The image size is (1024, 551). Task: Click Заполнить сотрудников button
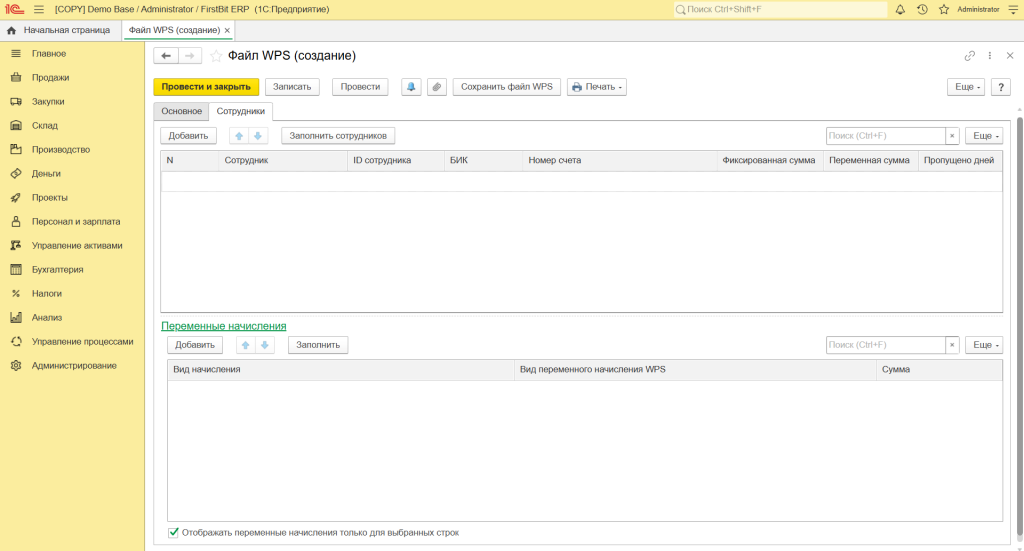(x=338, y=136)
